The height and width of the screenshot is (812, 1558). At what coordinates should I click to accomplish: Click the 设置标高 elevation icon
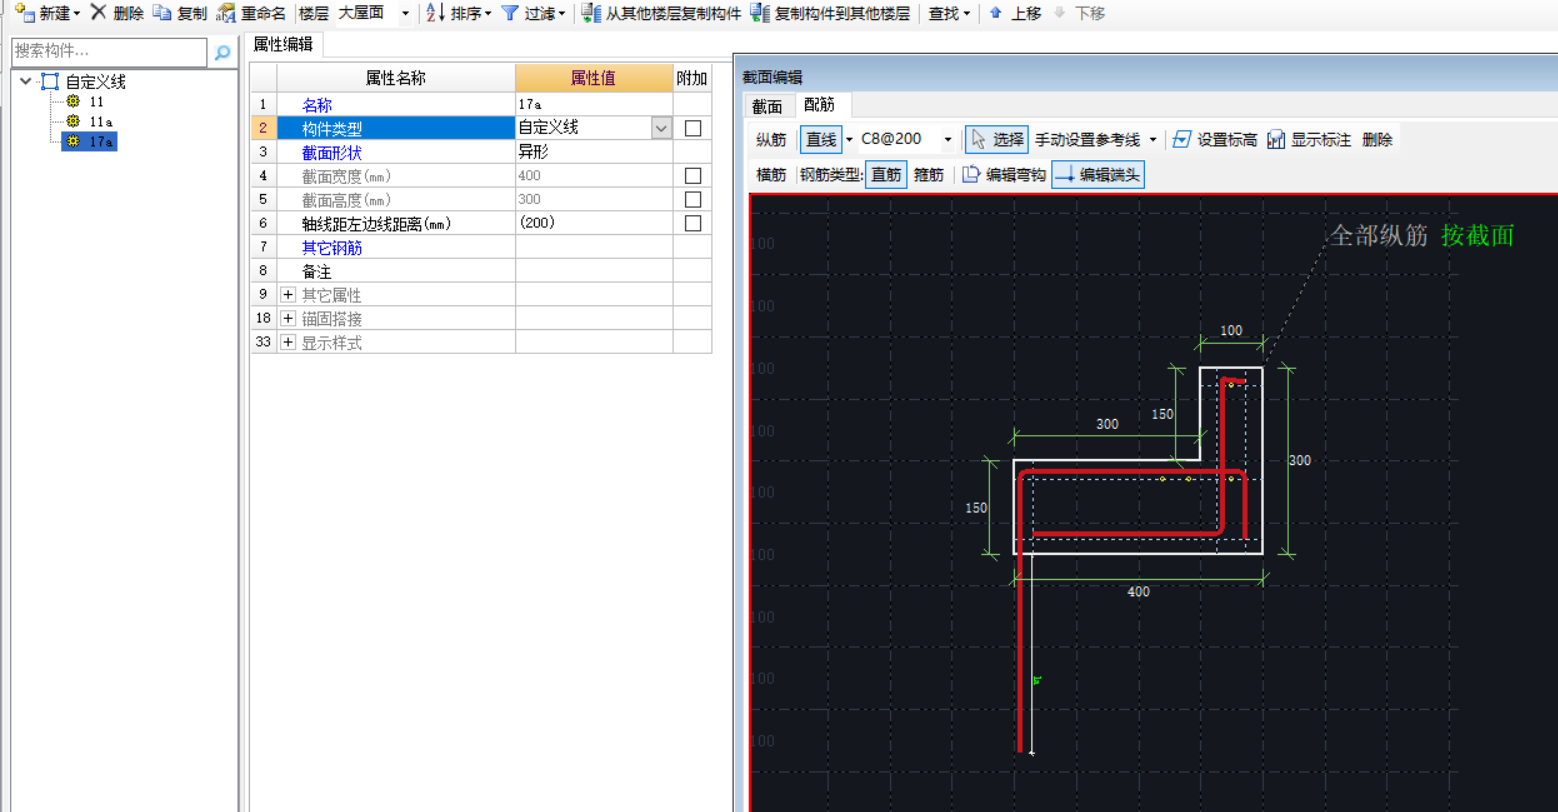(1182, 139)
